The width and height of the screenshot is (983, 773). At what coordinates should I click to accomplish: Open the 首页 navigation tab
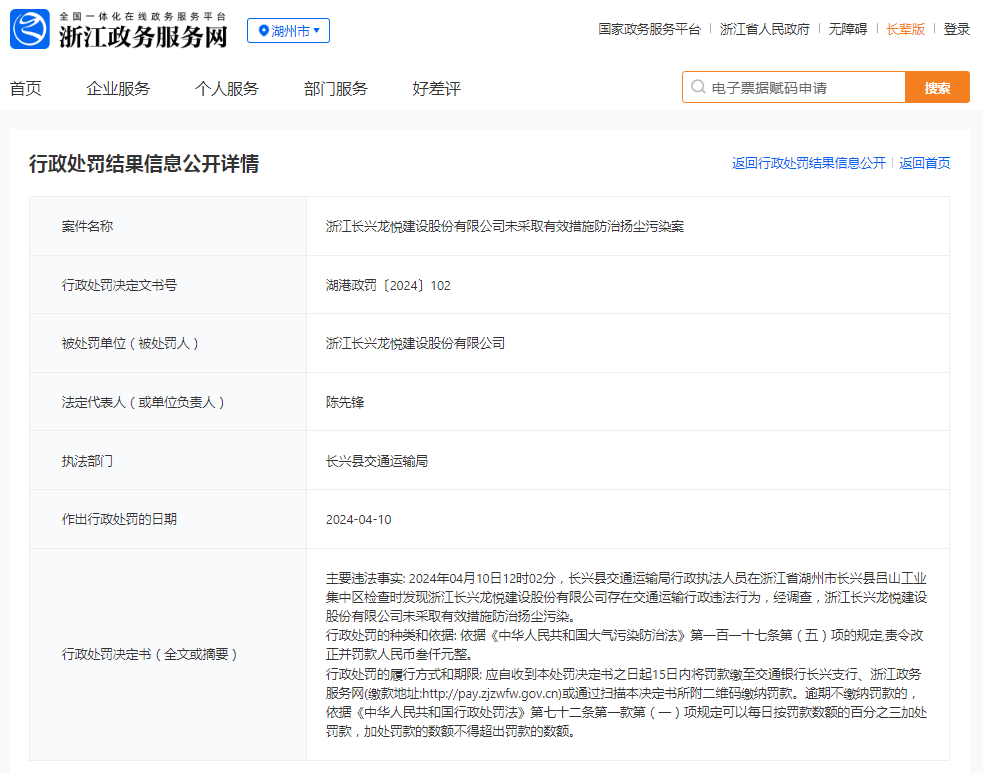(26, 88)
